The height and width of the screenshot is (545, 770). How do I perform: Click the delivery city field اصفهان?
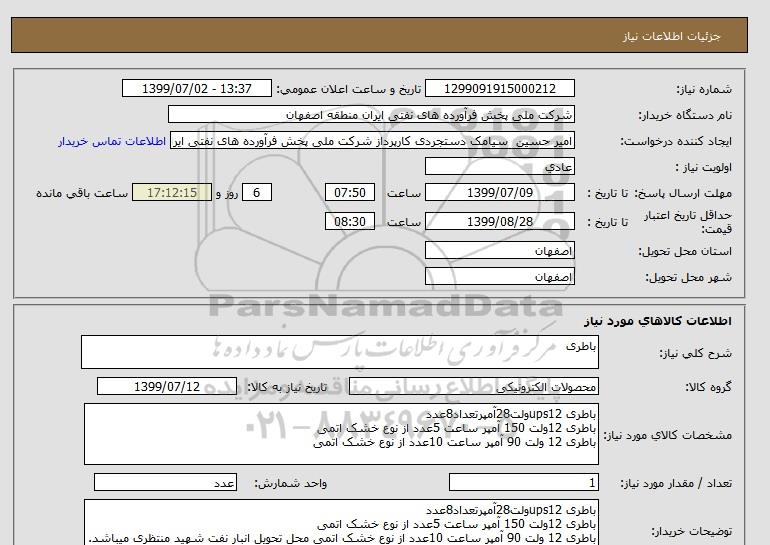click(499, 276)
